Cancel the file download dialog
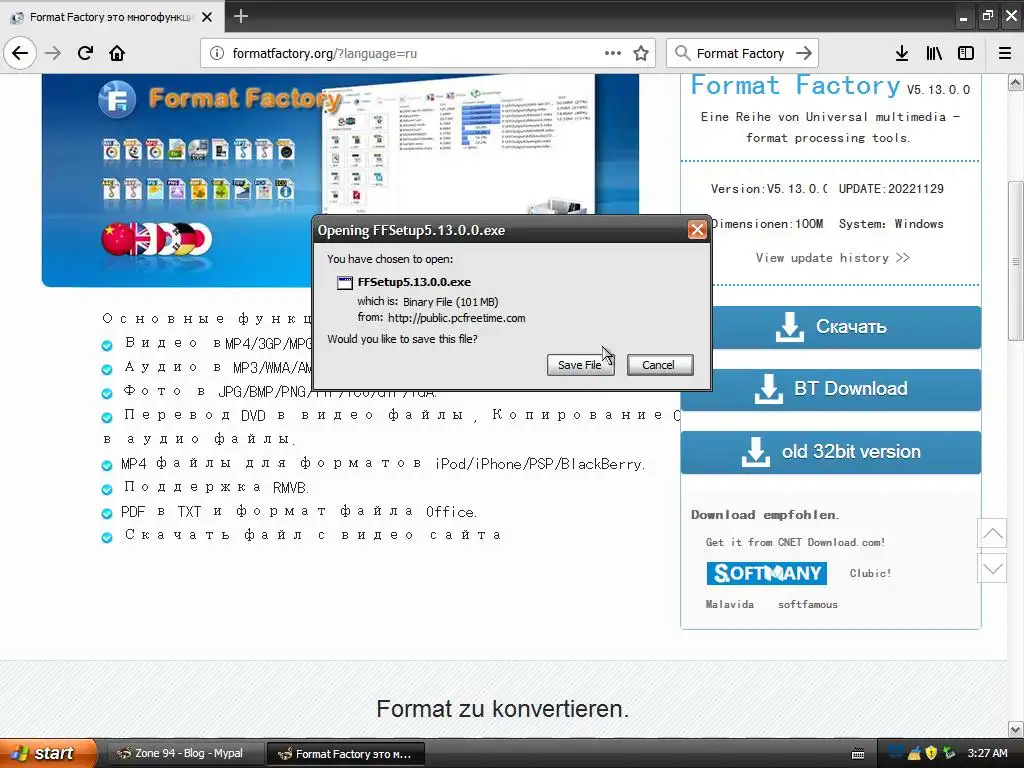This screenshot has width=1024, height=768. (x=658, y=365)
